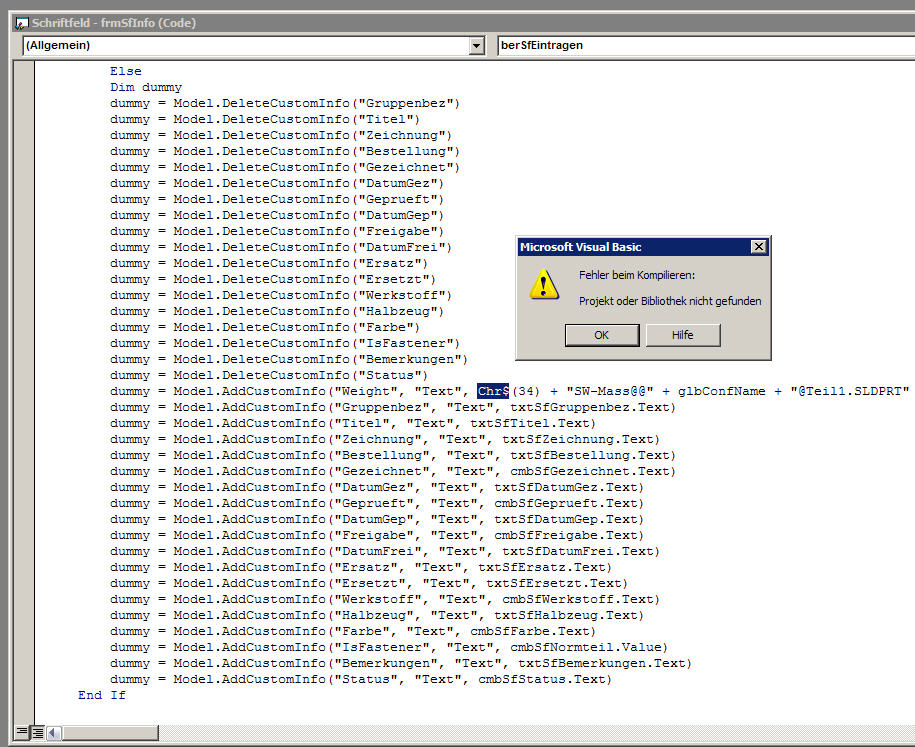Click the DeleteCustomInfo("IsFastener") line
Image resolution: width=915 pixels, height=747 pixels.
(285, 343)
